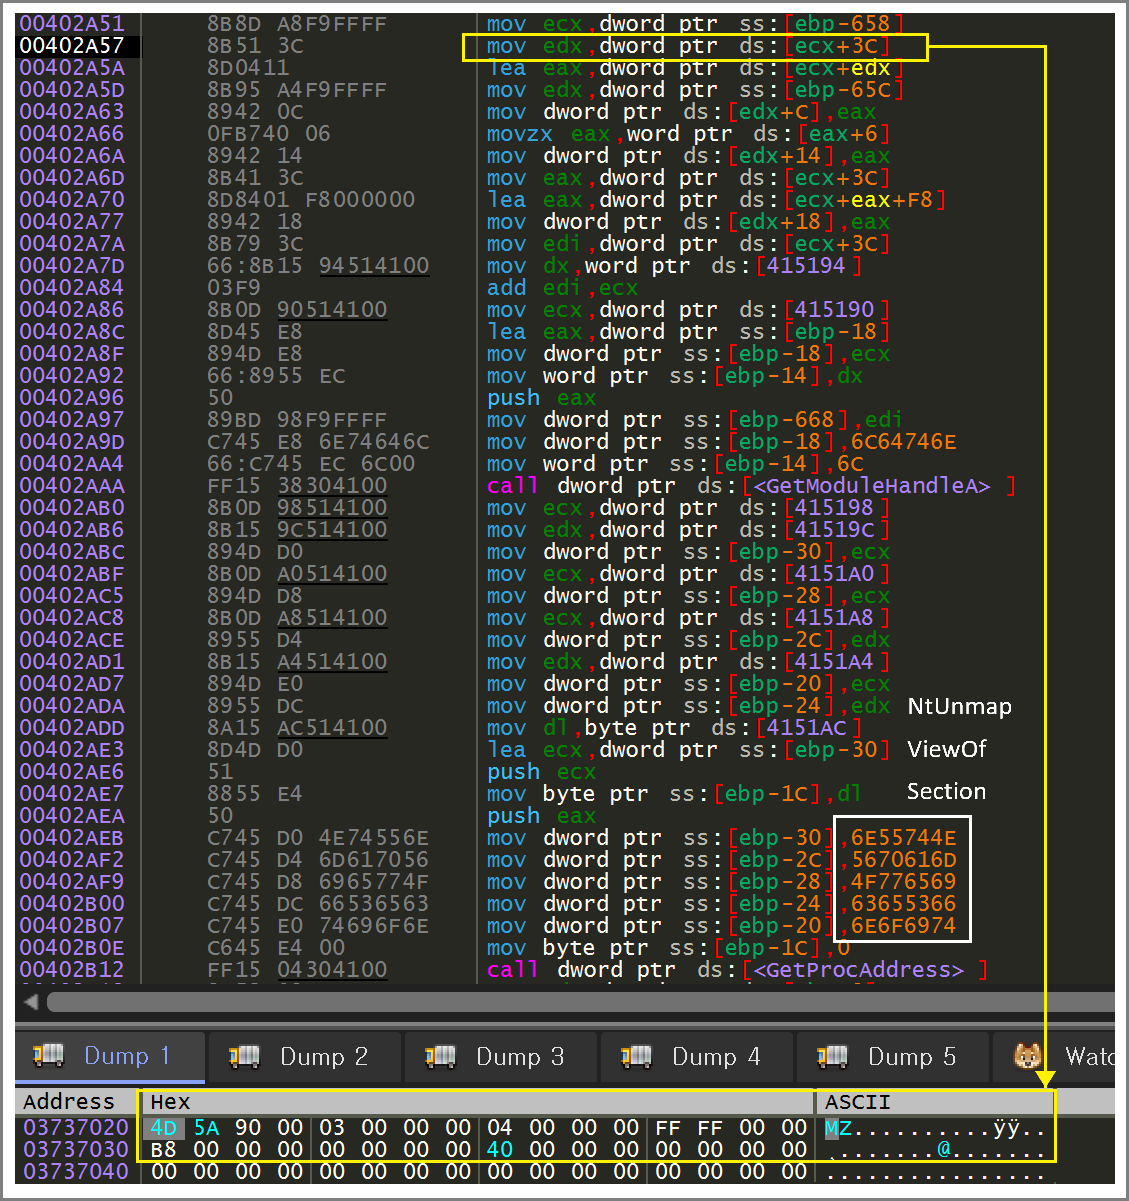Click dump address 03737020

[x=76, y=1128]
